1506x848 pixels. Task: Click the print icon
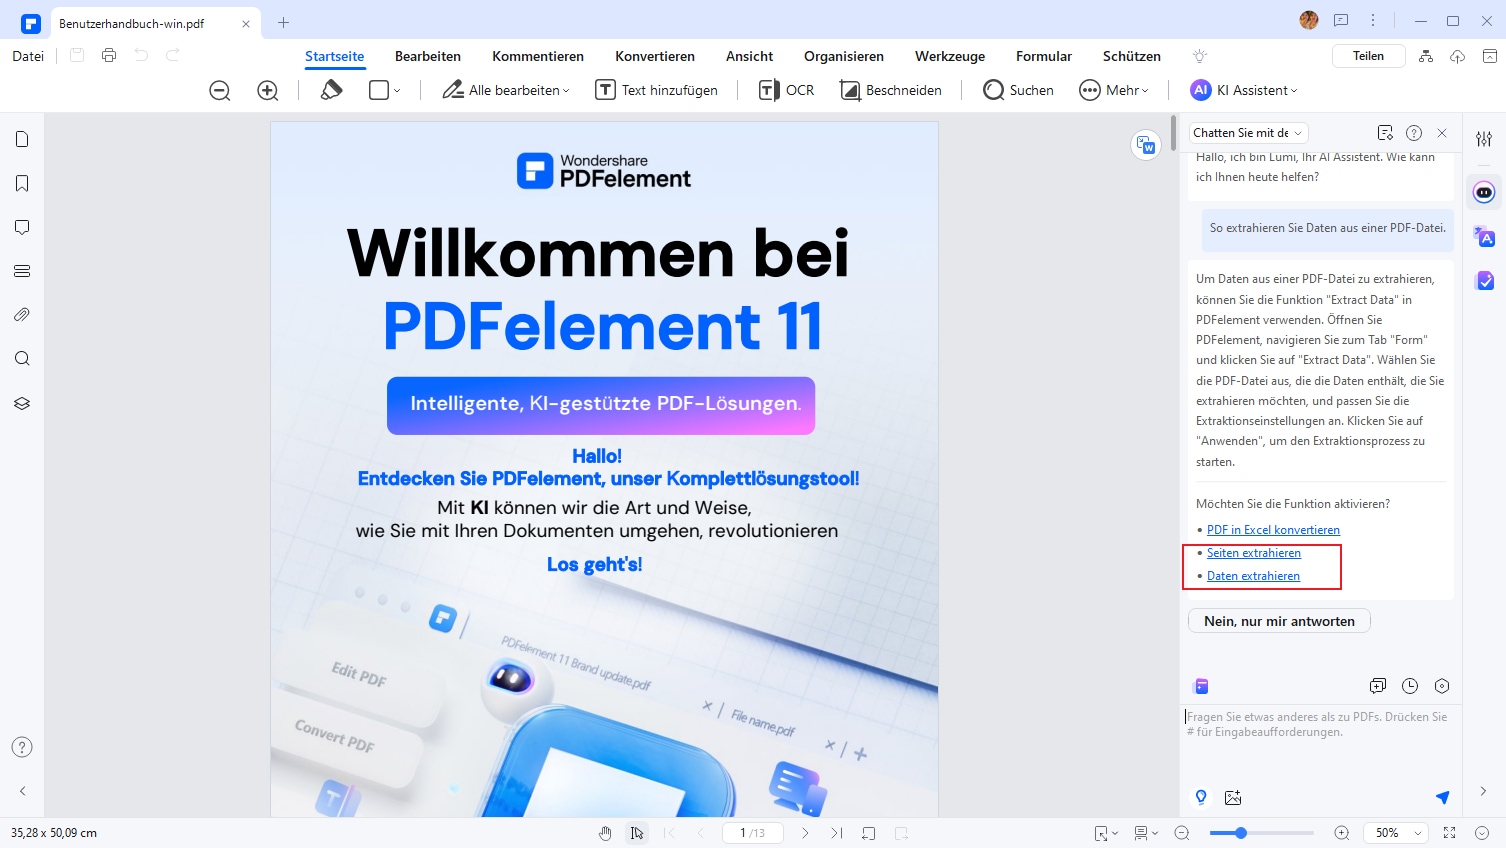pos(109,56)
